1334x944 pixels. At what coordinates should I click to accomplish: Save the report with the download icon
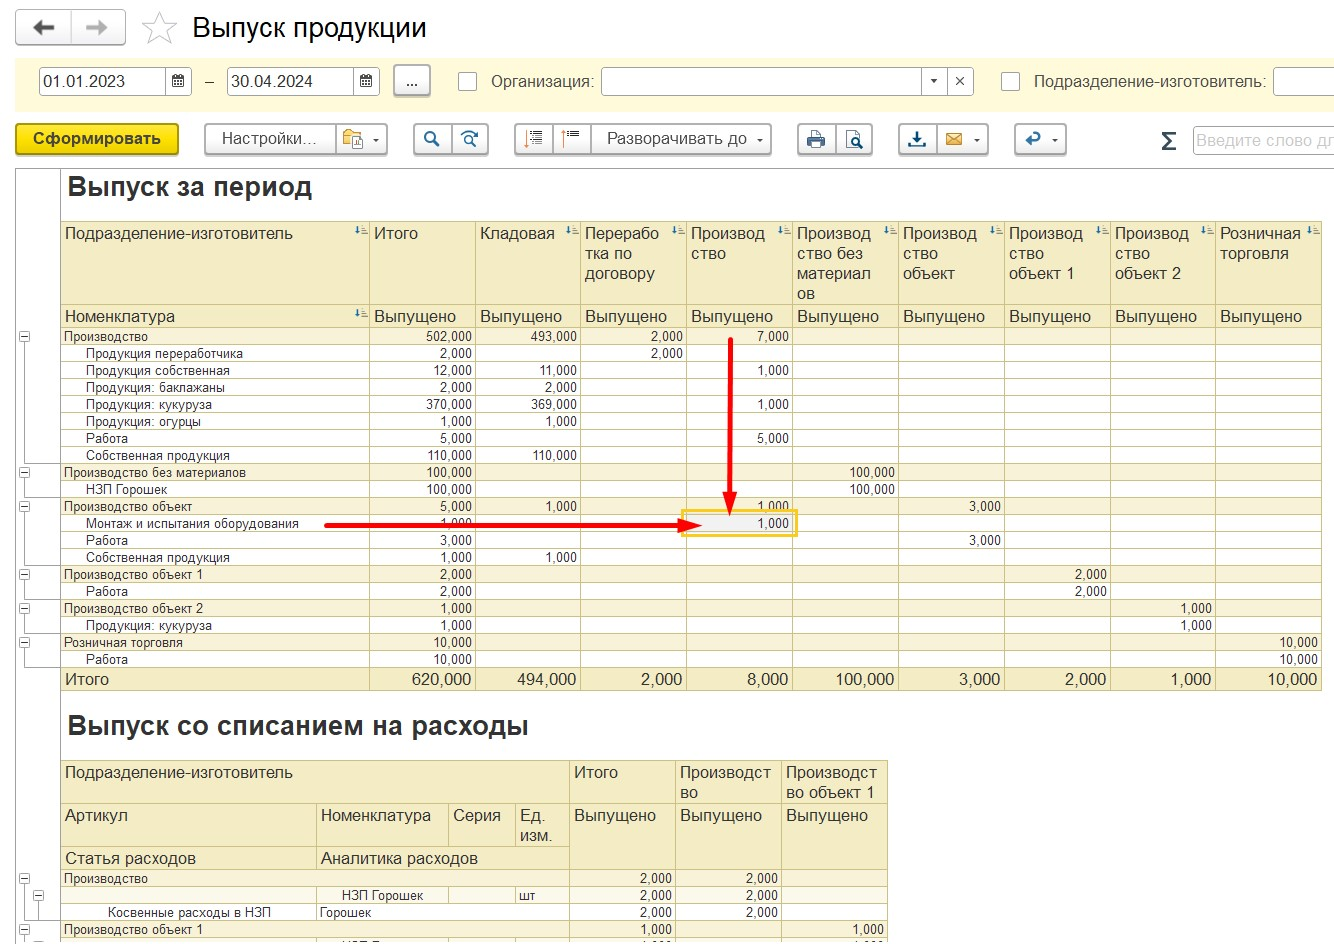click(x=917, y=139)
